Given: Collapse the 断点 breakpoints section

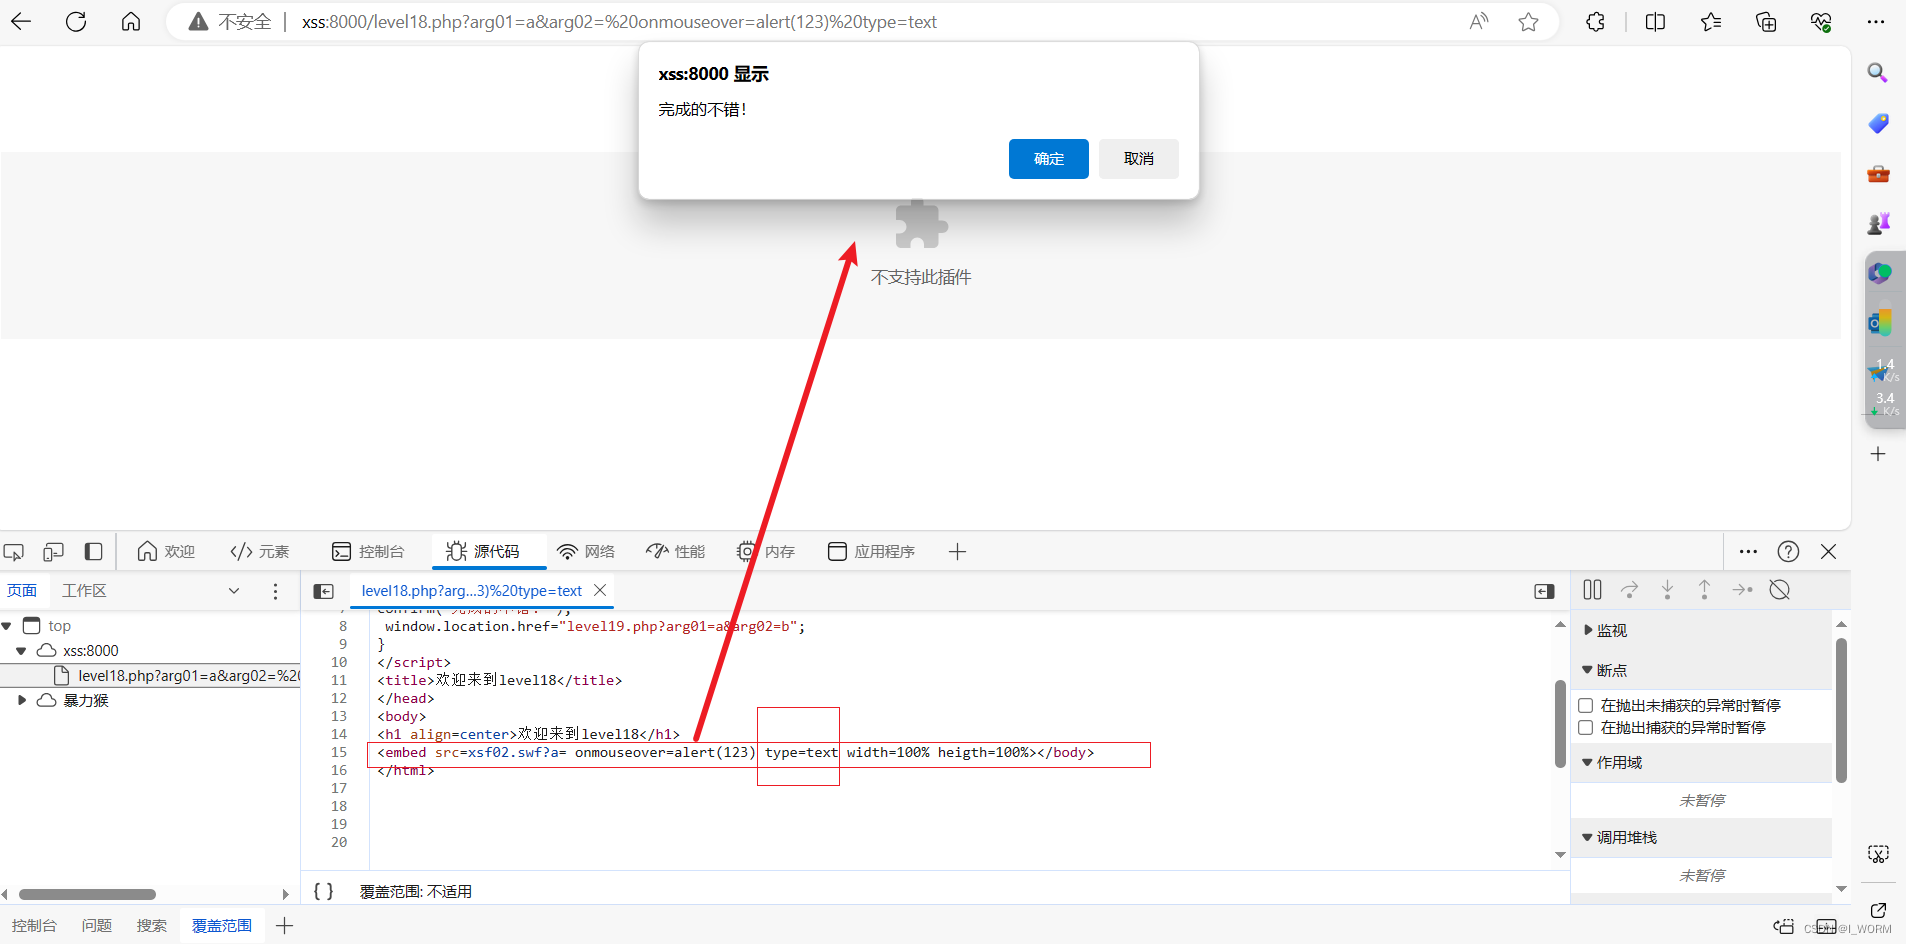Looking at the screenshot, I should (x=1606, y=670).
